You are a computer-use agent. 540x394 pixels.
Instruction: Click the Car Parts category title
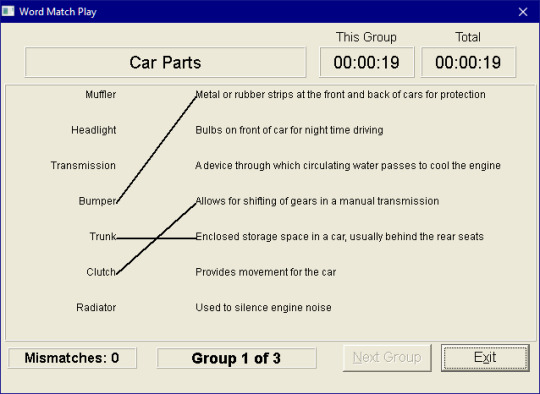tap(165, 62)
